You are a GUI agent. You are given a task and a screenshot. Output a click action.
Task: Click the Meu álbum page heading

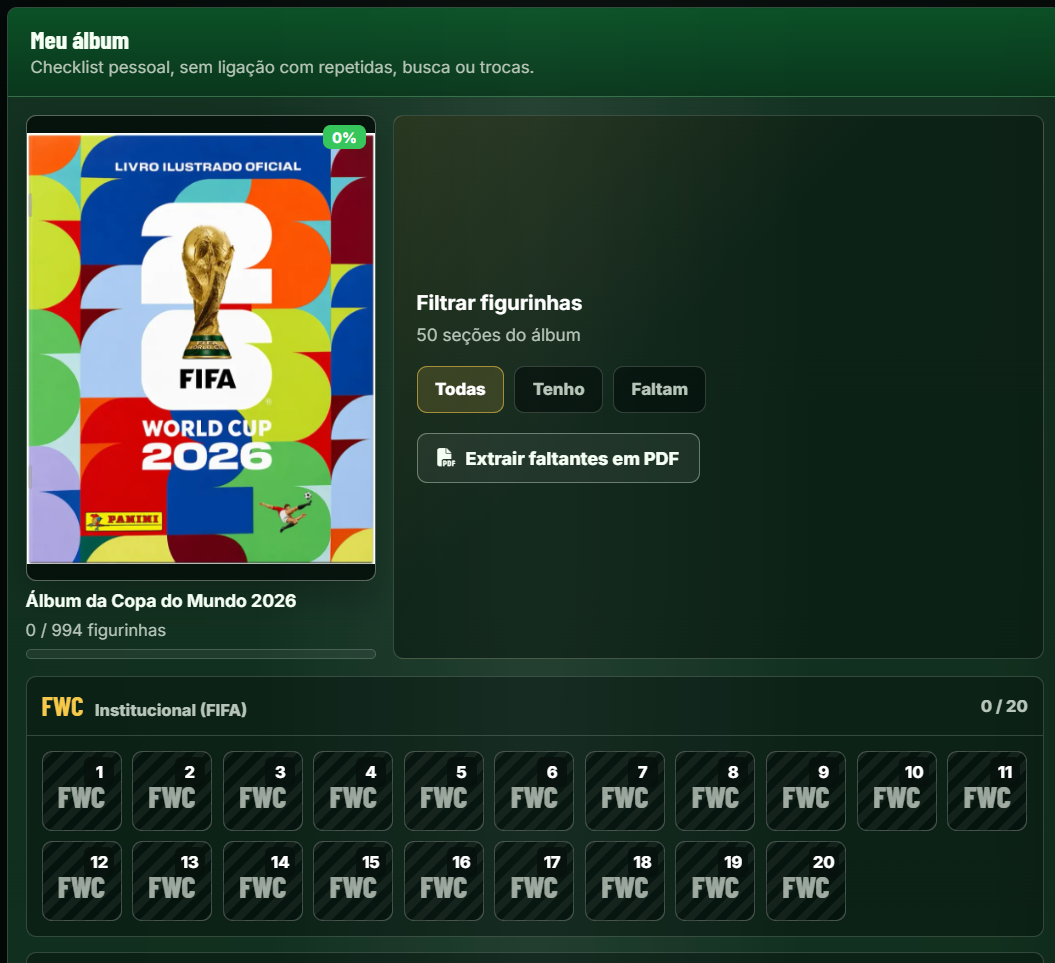point(79,41)
